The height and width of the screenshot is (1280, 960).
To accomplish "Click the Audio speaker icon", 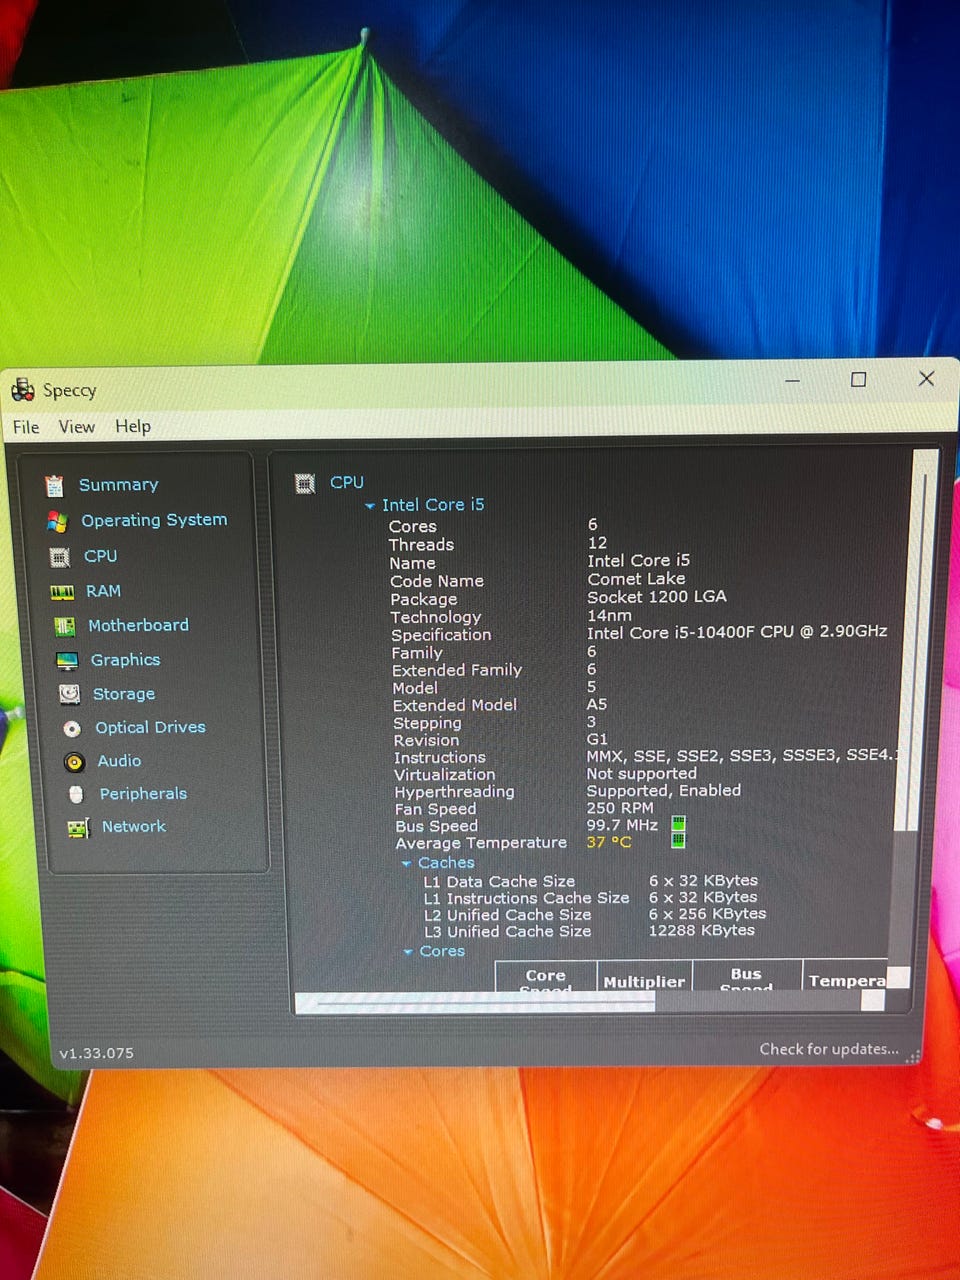I will [x=74, y=762].
